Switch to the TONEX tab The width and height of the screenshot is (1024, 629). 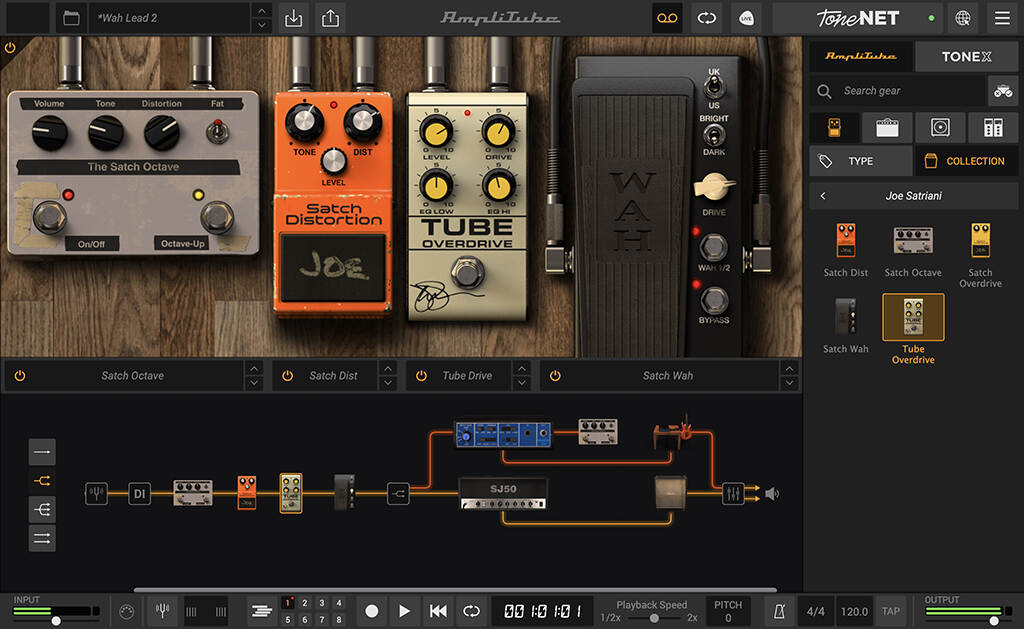[966, 56]
